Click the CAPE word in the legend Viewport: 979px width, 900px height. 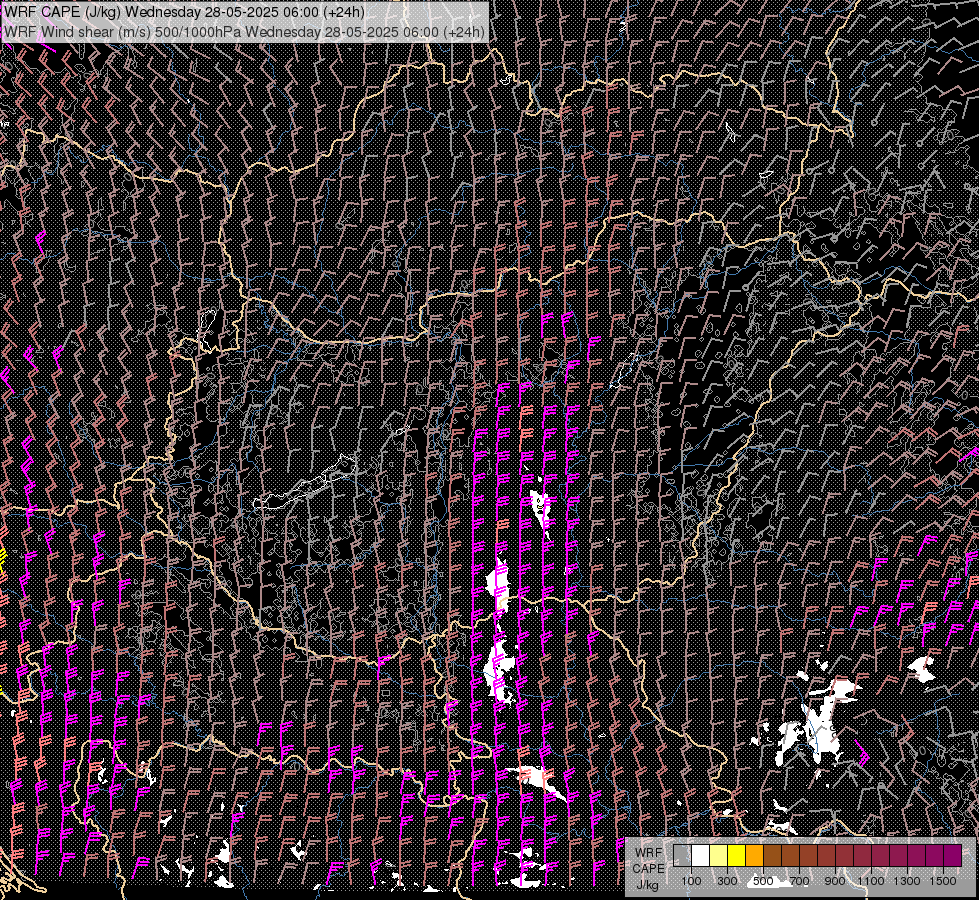648,869
